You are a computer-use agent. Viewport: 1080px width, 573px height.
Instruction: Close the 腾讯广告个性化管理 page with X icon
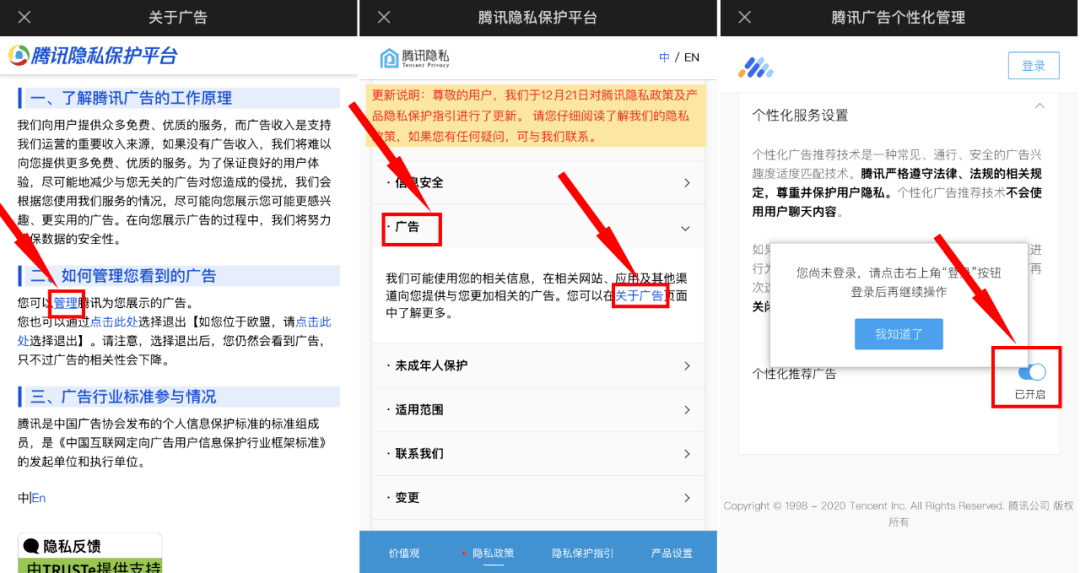tap(745, 17)
